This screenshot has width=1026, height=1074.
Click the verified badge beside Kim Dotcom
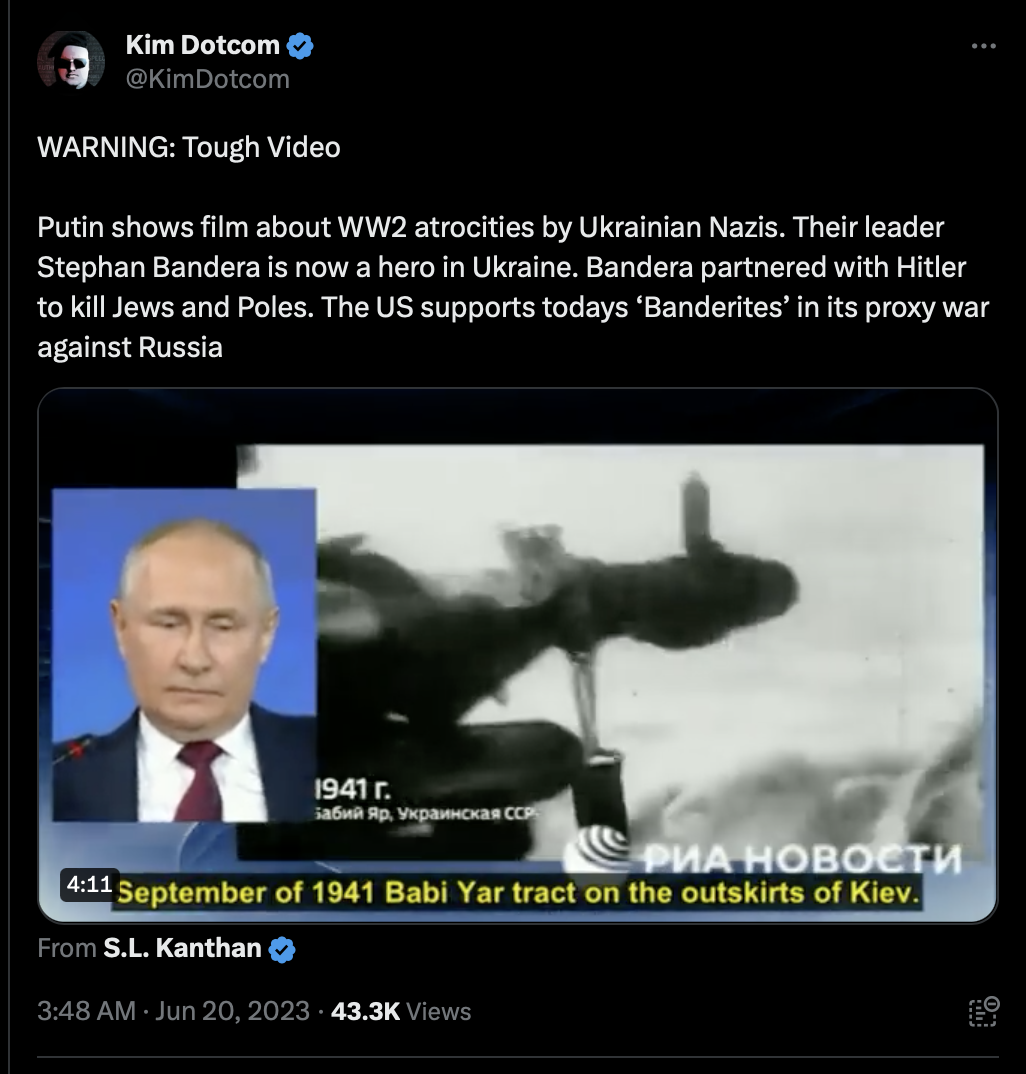pos(300,46)
